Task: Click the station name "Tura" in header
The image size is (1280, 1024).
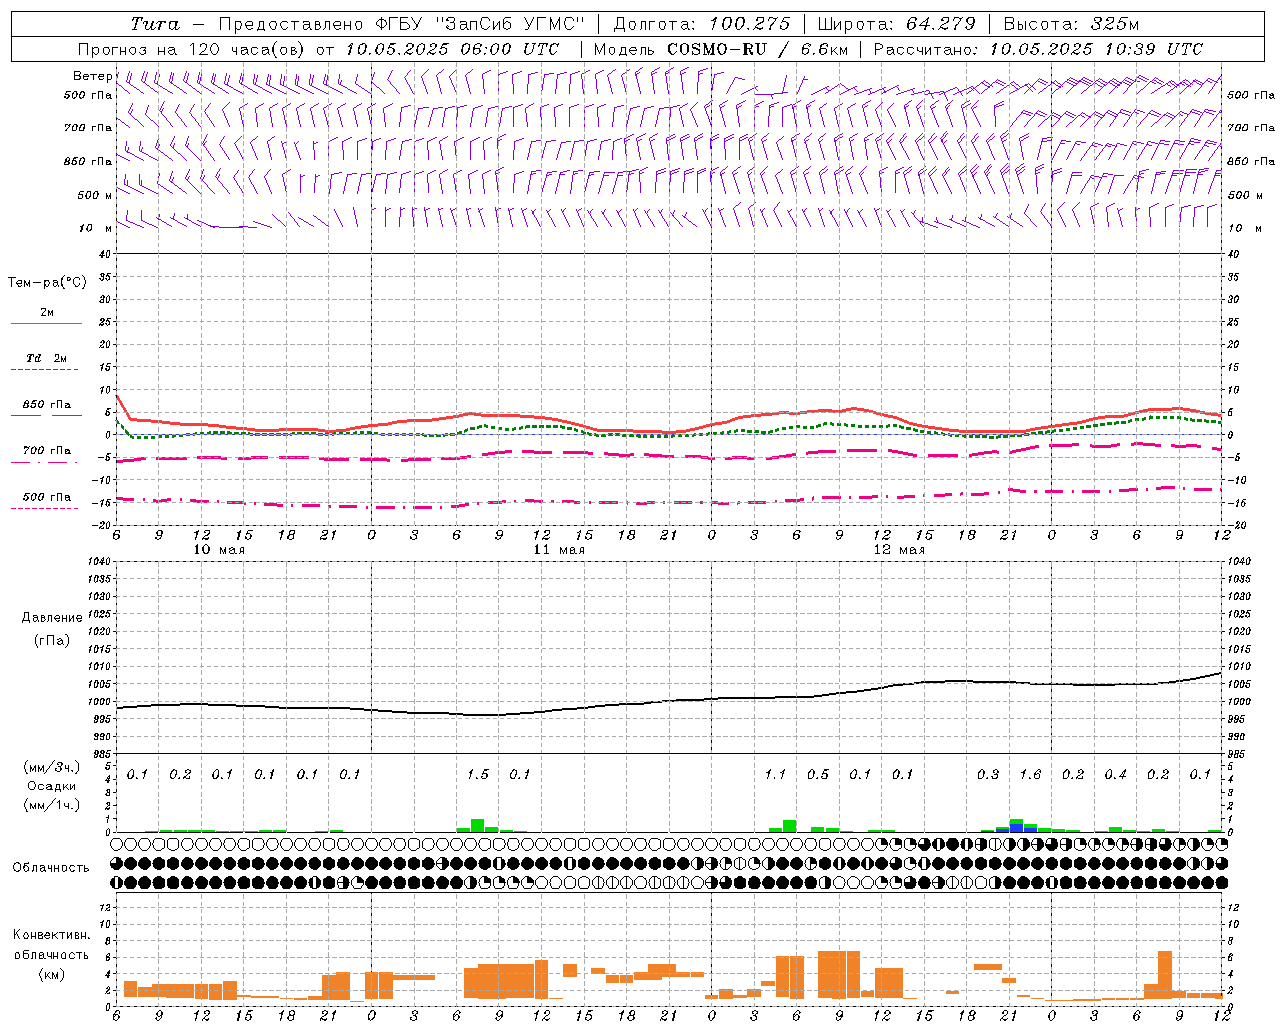Action: (x=156, y=24)
